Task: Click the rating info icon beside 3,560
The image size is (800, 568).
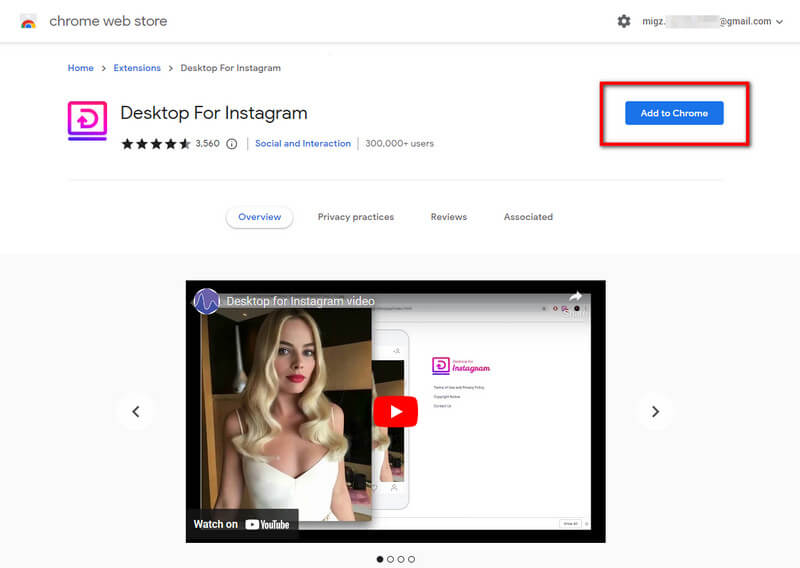Action: (x=232, y=144)
